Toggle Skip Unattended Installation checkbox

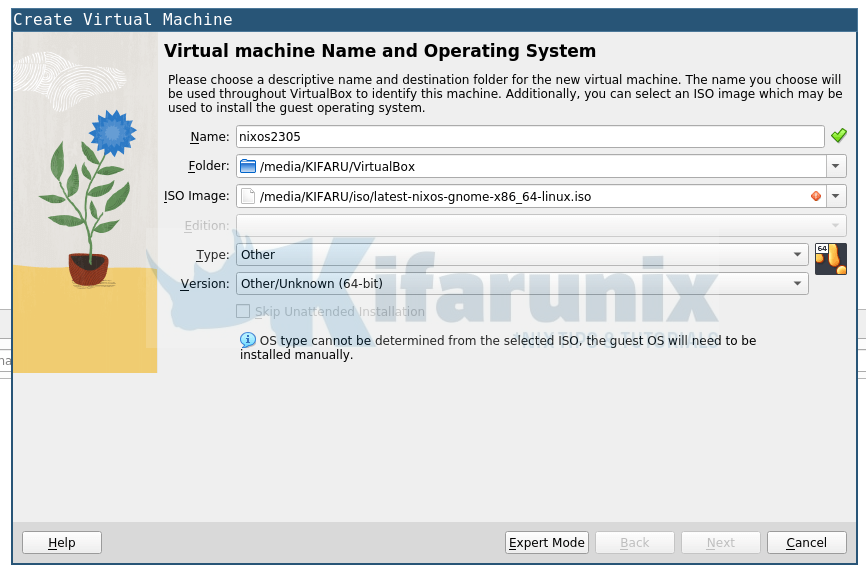[243, 311]
